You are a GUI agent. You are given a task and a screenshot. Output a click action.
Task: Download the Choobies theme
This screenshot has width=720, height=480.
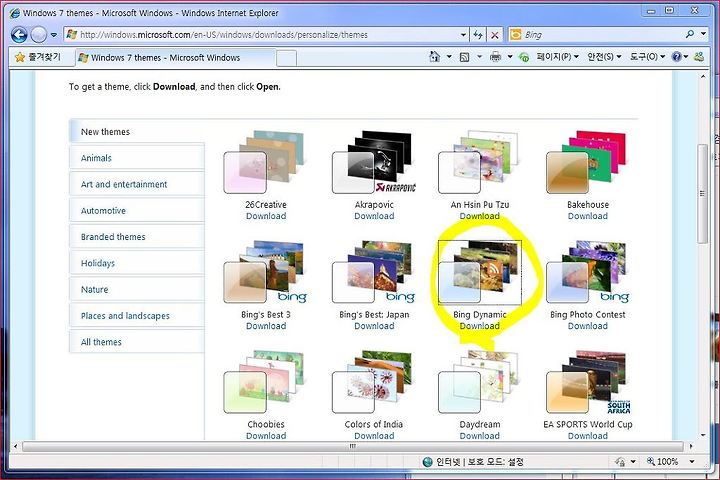(266, 436)
